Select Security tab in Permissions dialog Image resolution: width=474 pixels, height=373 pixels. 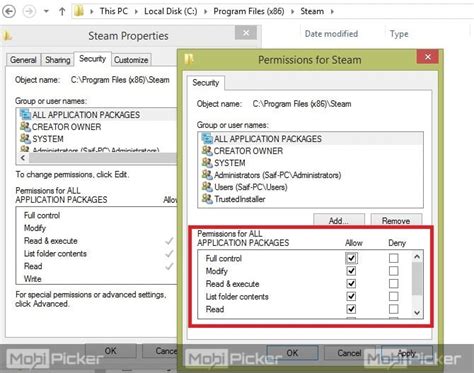click(206, 83)
